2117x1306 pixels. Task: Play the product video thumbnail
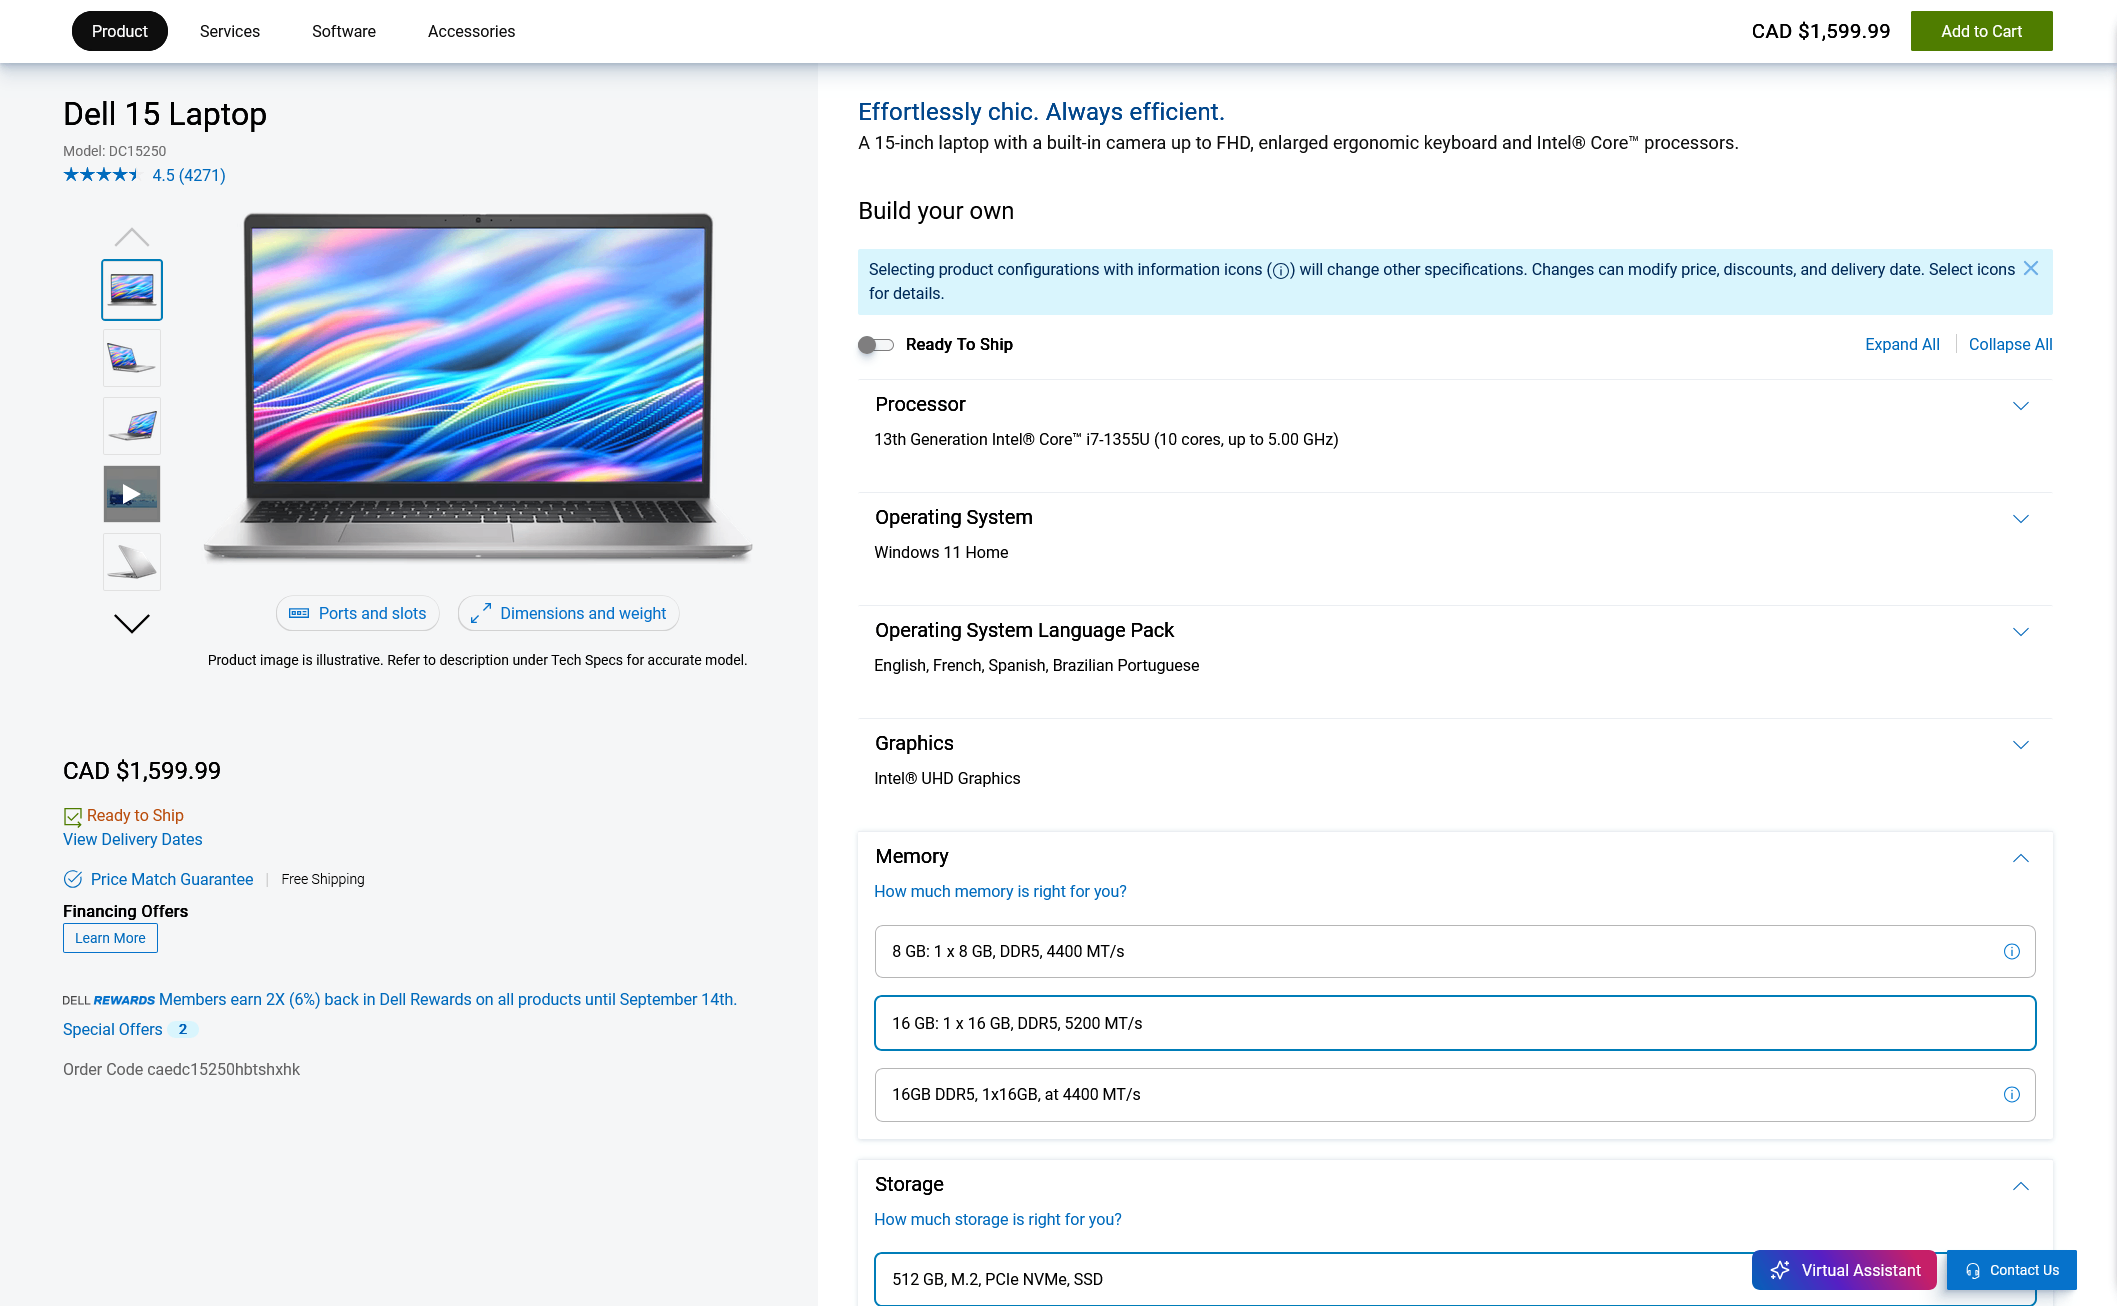[x=132, y=494]
